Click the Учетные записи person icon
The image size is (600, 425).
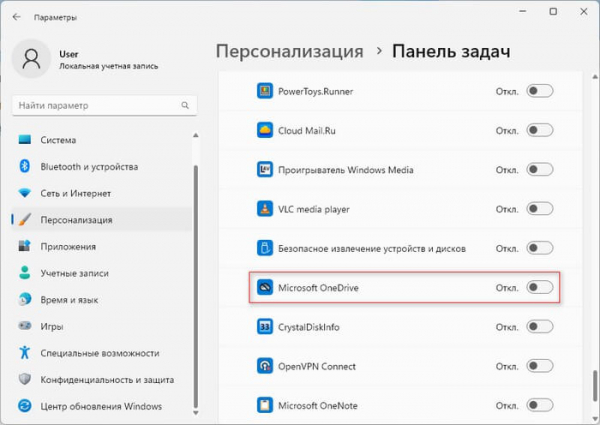pos(25,273)
